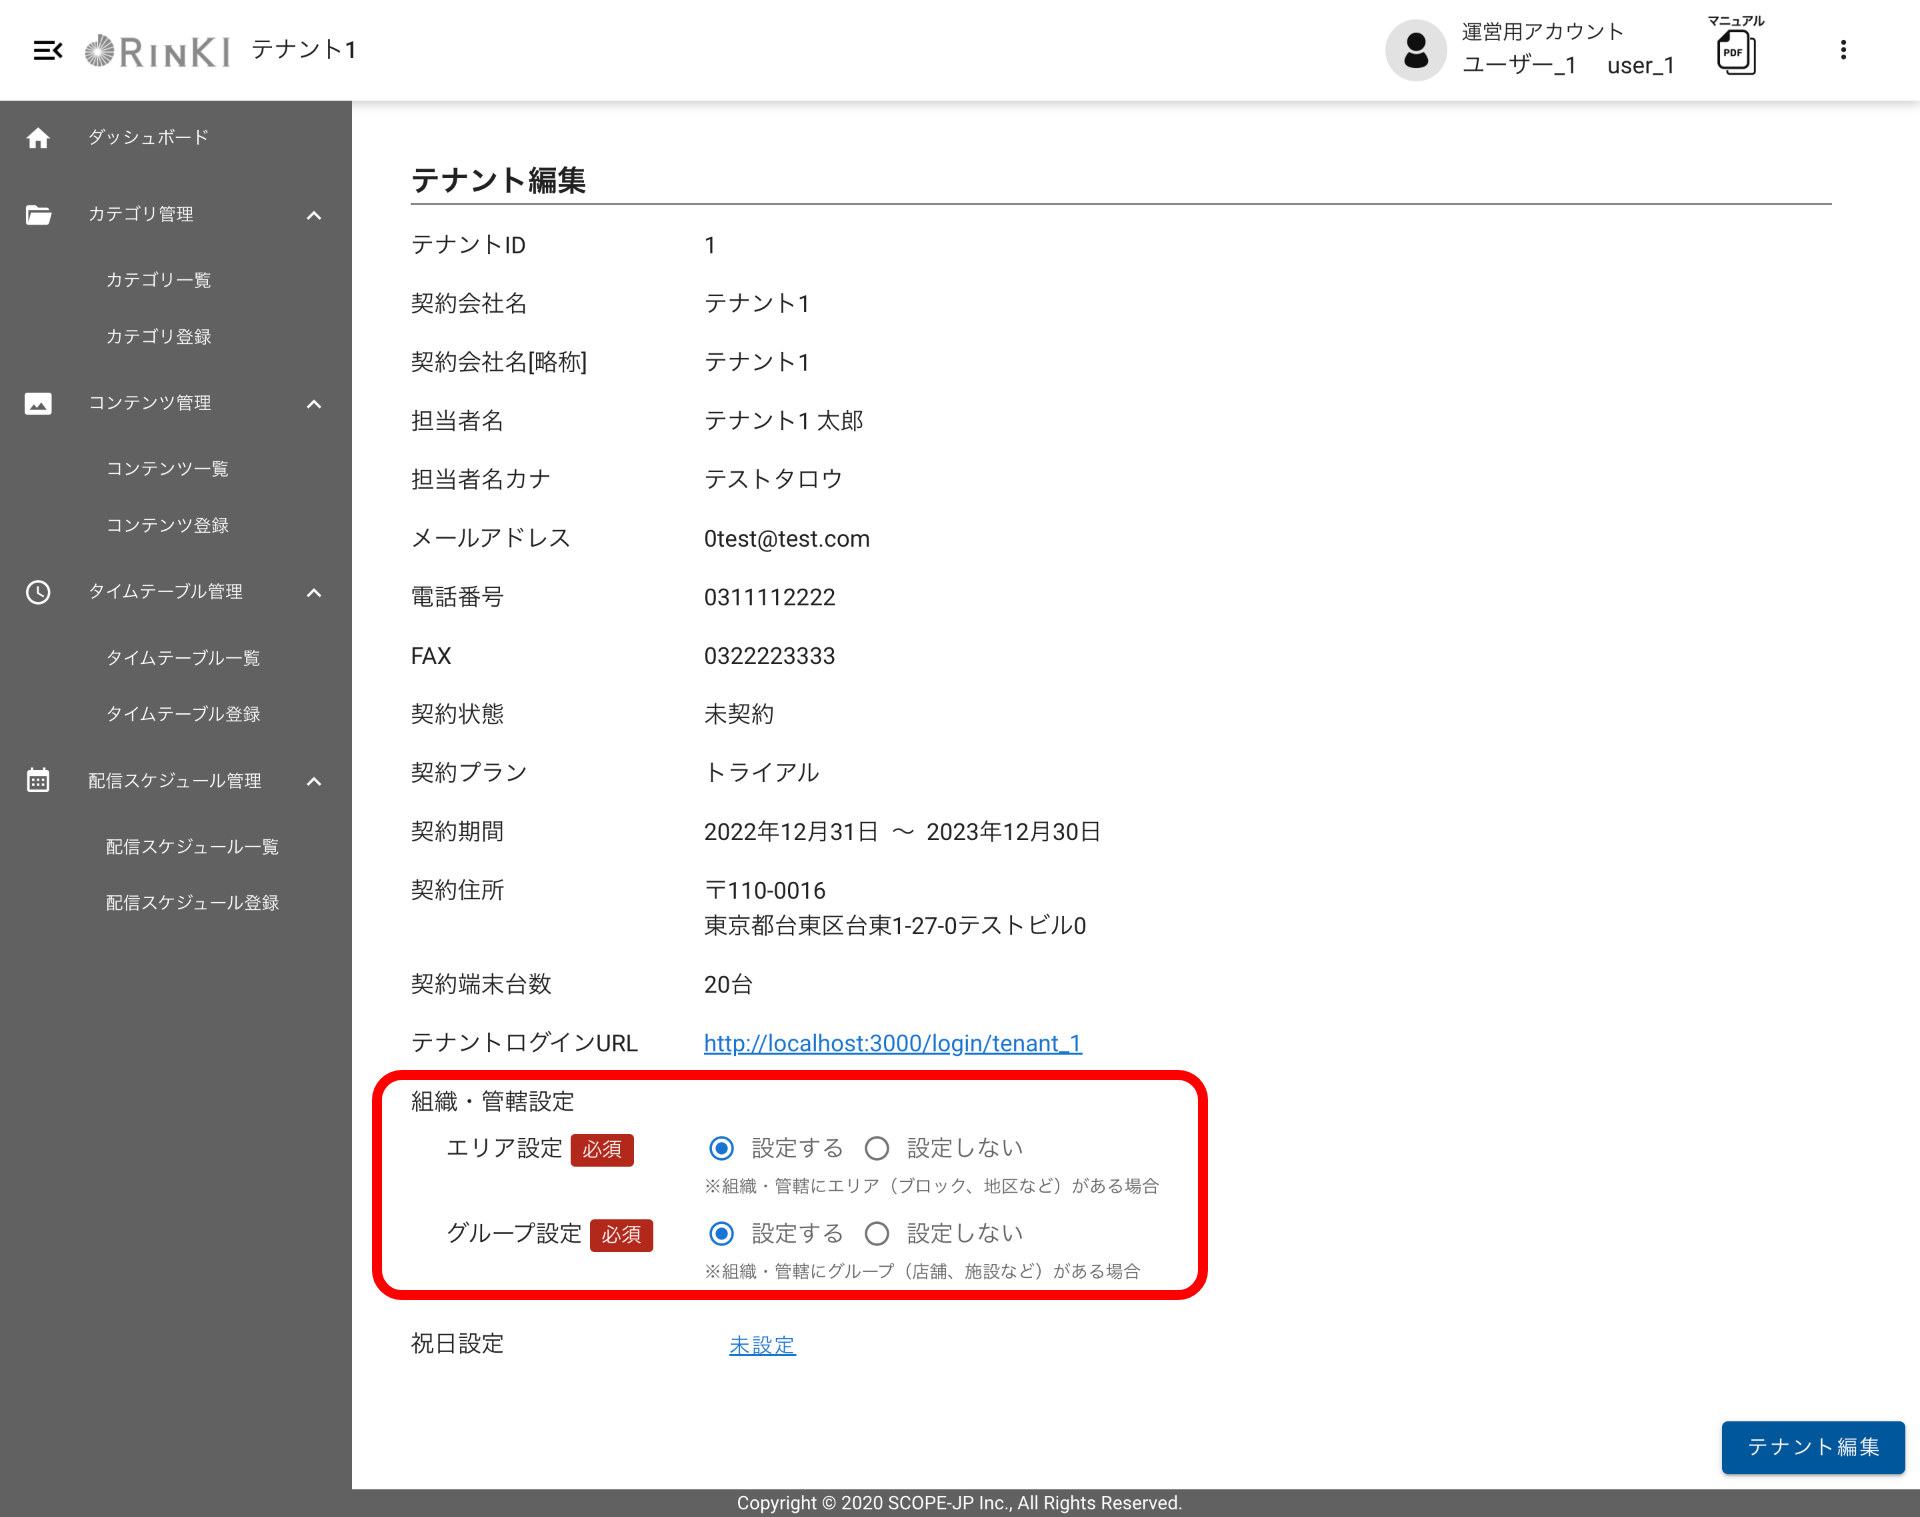Click the category management folder icon

point(38,215)
